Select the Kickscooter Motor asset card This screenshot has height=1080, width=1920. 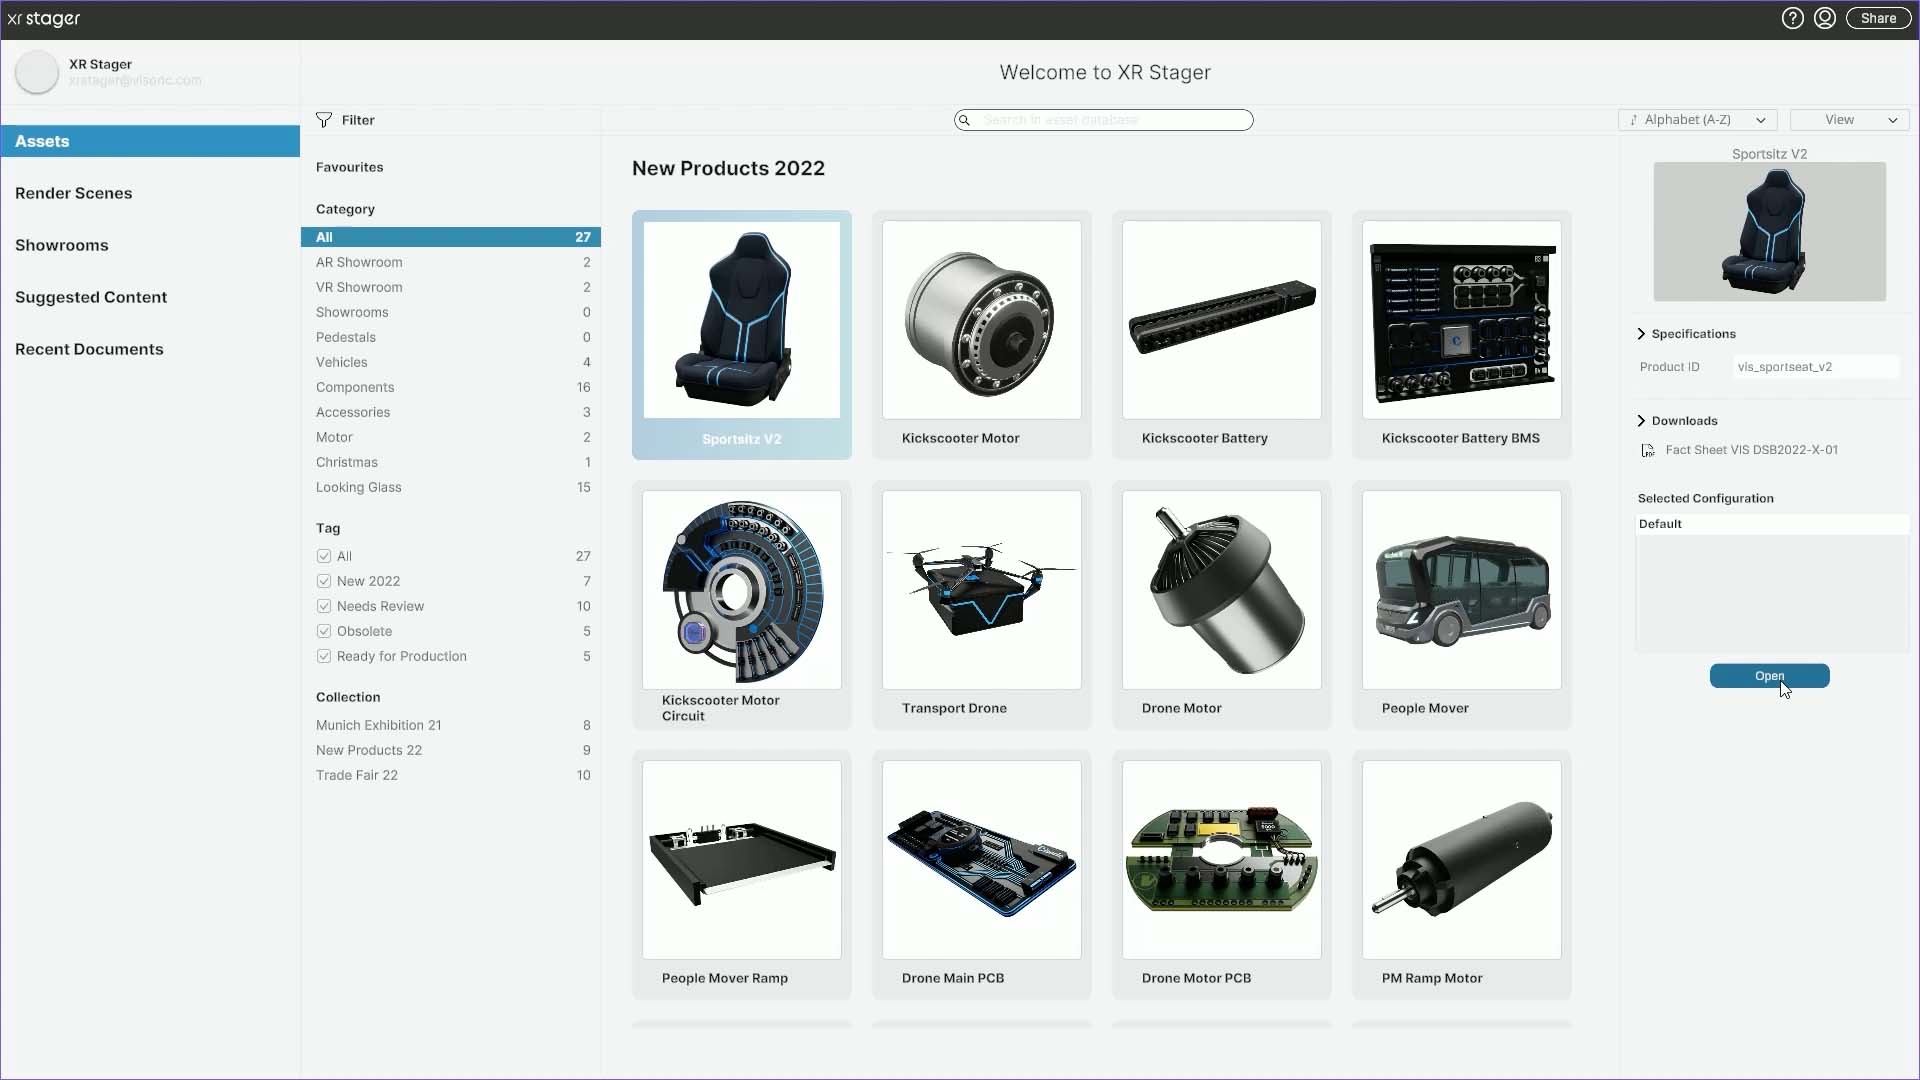click(x=982, y=335)
